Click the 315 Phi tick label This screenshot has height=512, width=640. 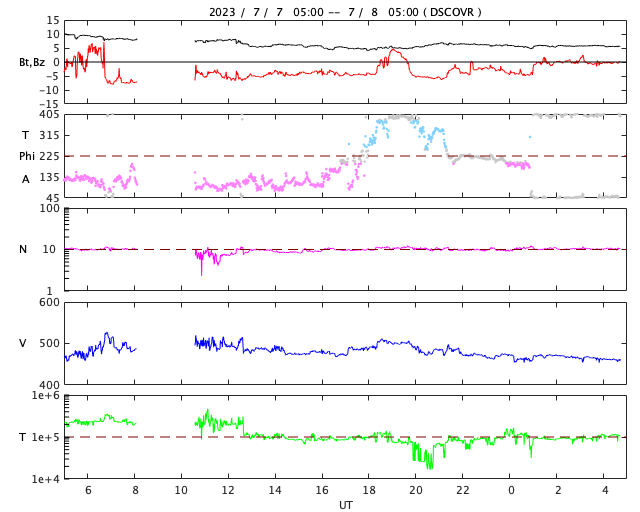(49, 135)
